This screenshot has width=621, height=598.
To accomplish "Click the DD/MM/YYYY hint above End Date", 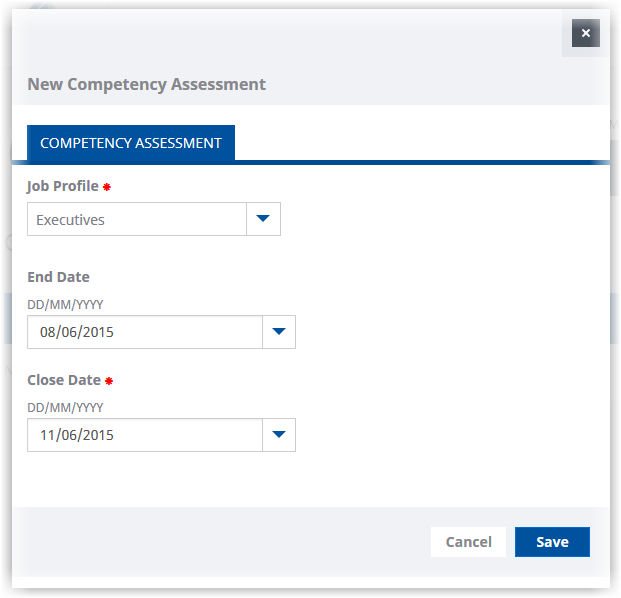I will tap(65, 304).
